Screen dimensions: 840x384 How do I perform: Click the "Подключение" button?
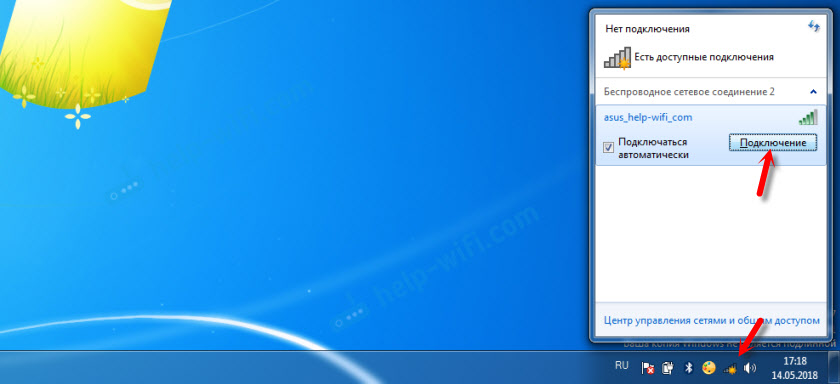(772, 143)
